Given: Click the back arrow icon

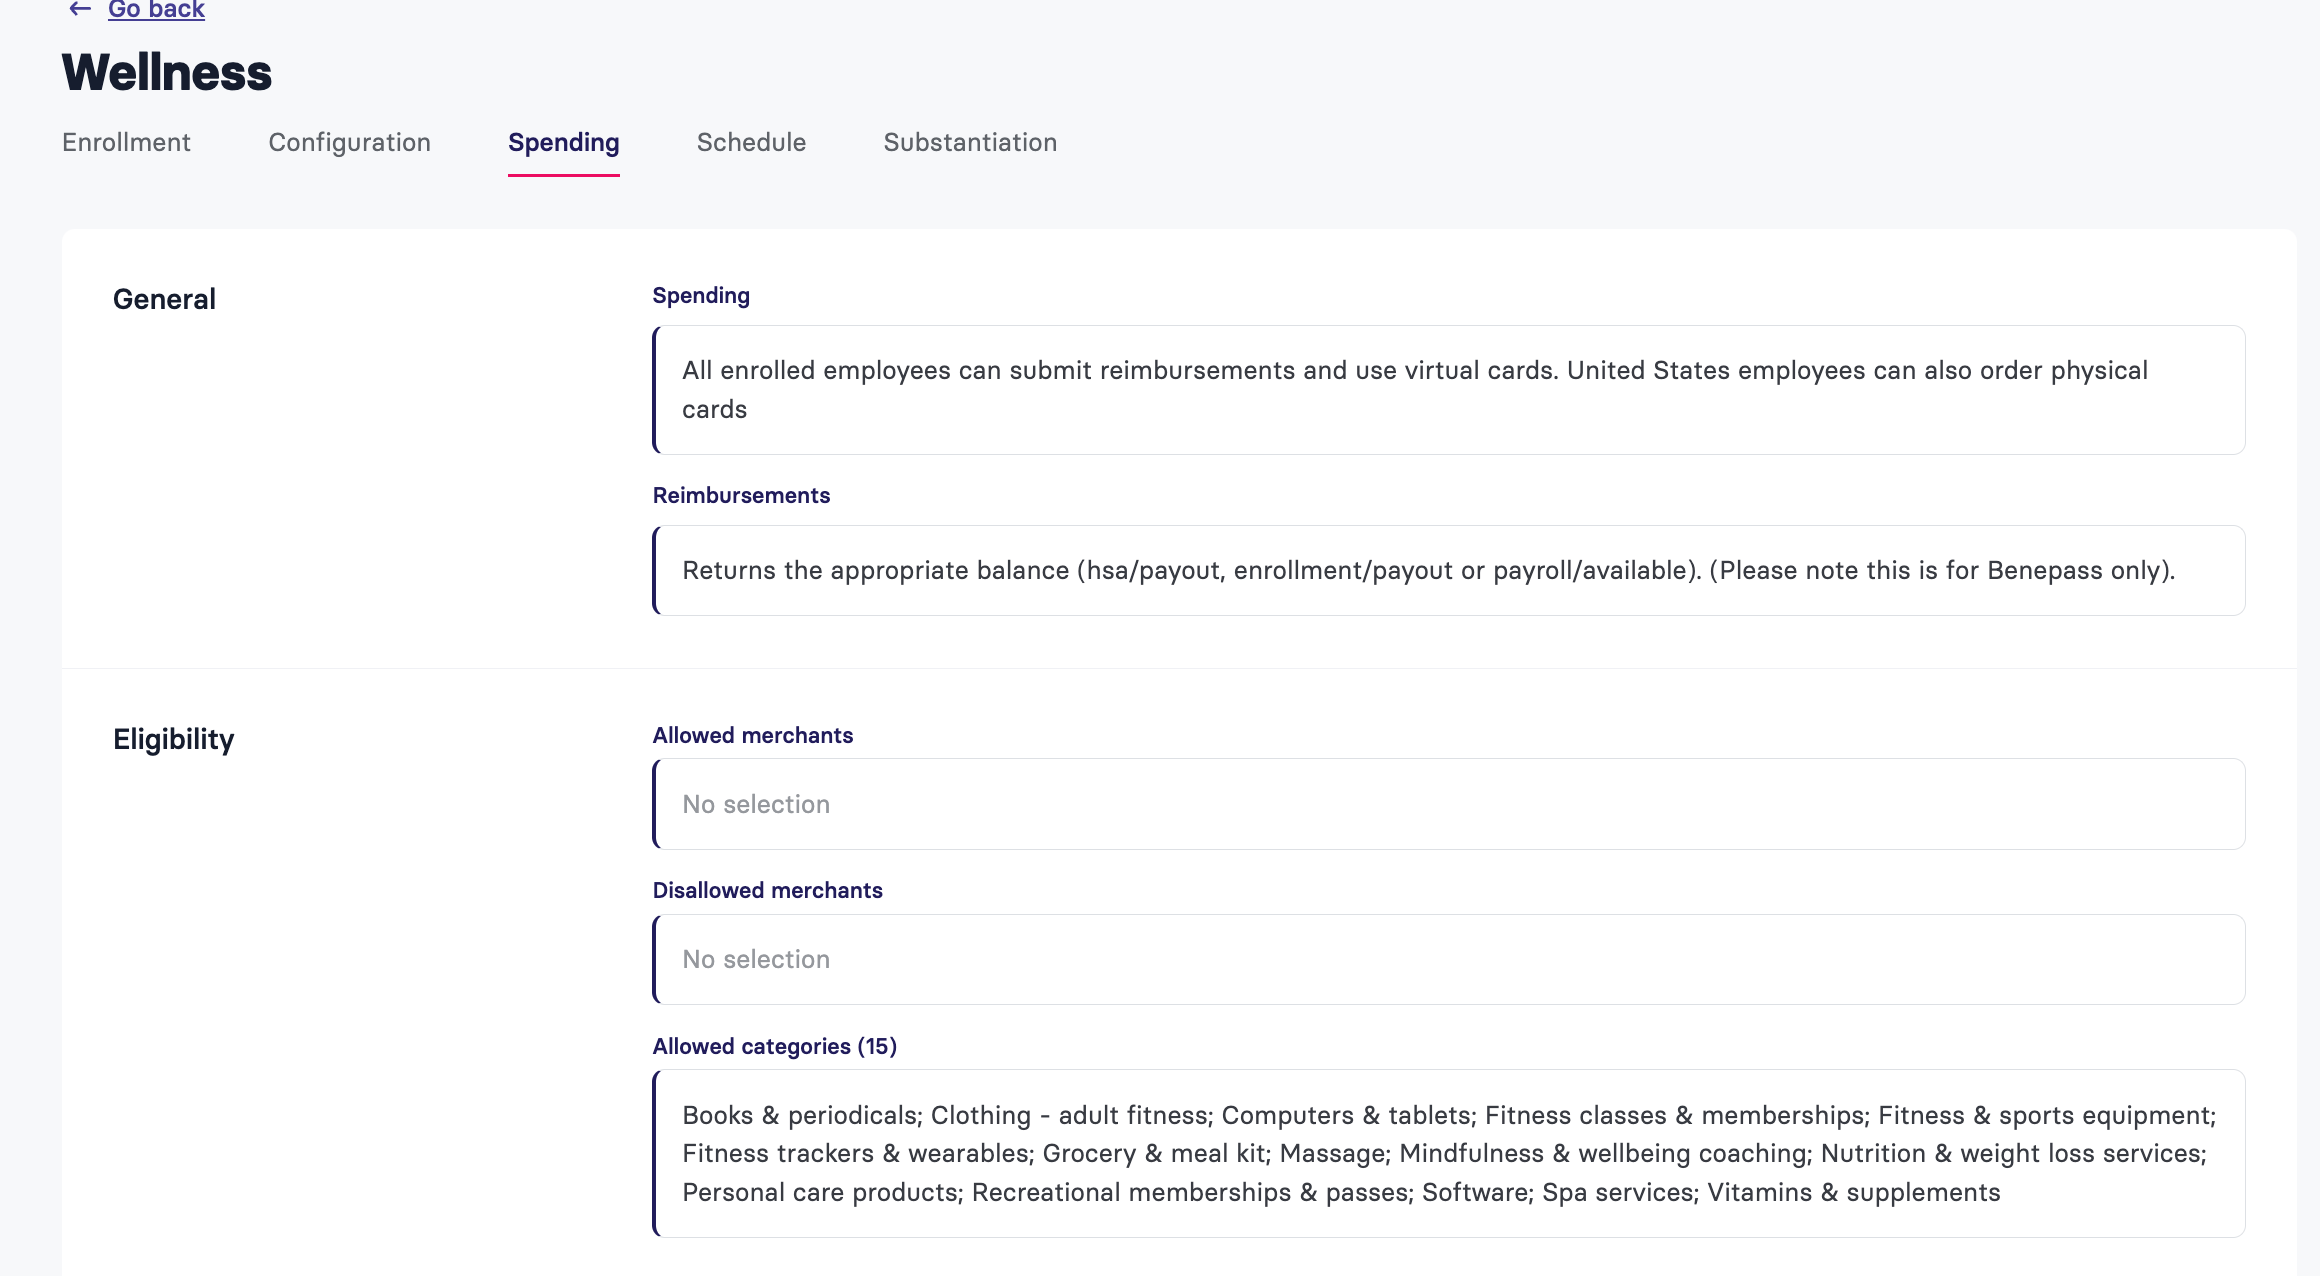Looking at the screenshot, I should coord(80,9).
